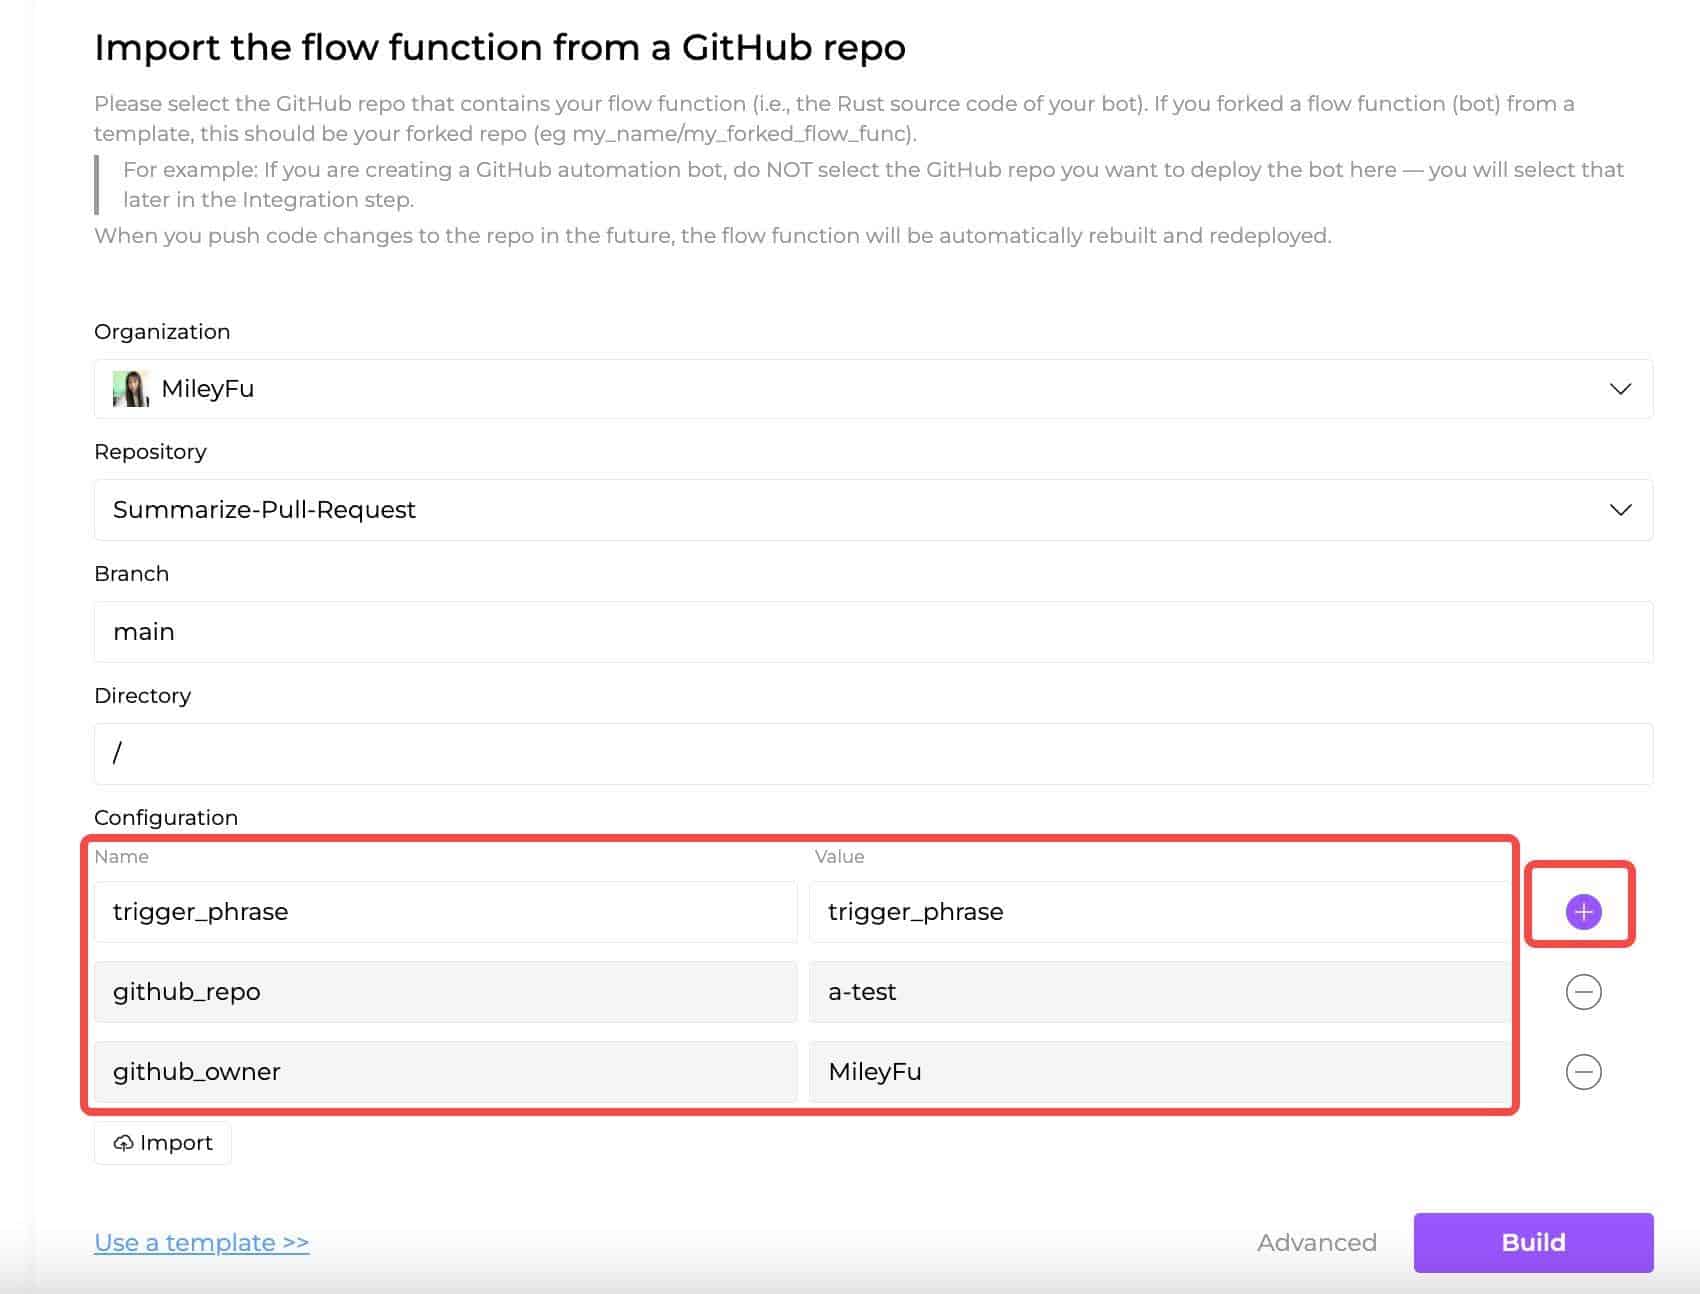1700x1294 pixels.
Task: Edit the trigger_phrase value field
Action: click(1158, 911)
